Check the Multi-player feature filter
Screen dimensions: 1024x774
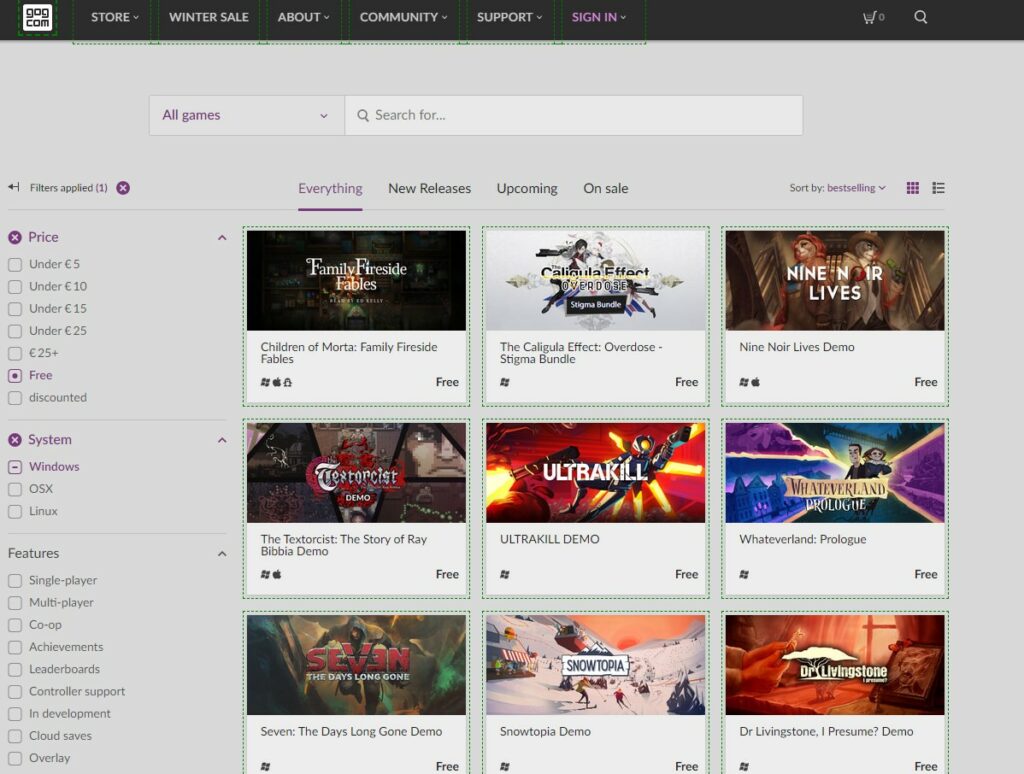(15, 603)
